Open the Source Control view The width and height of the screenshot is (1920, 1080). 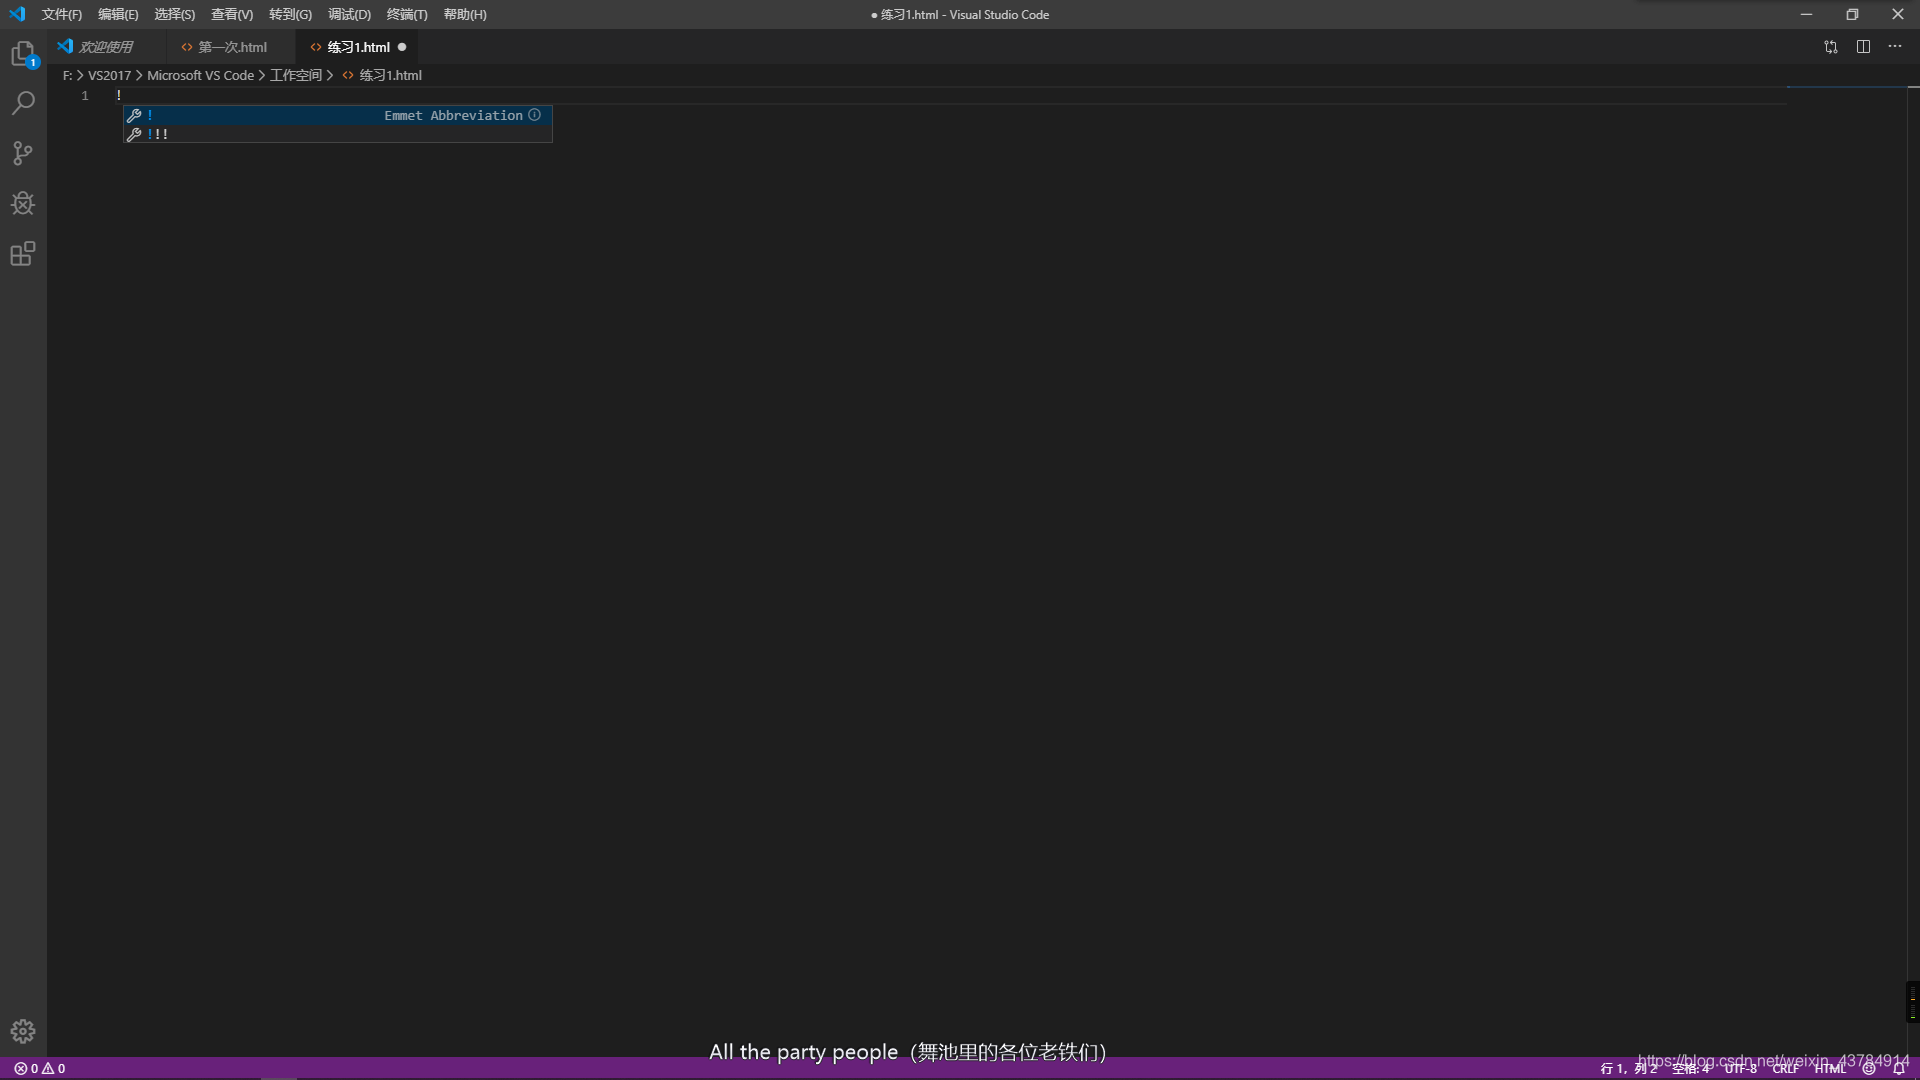[x=23, y=153]
